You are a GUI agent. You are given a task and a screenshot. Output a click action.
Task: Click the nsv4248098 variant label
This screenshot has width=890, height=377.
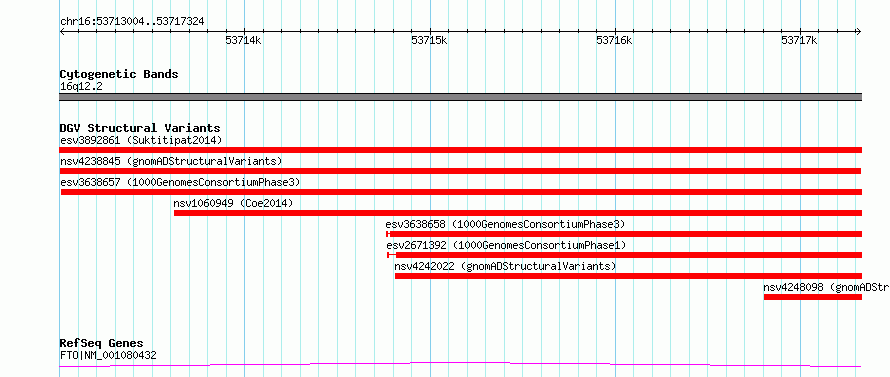[x=826, y=287]
